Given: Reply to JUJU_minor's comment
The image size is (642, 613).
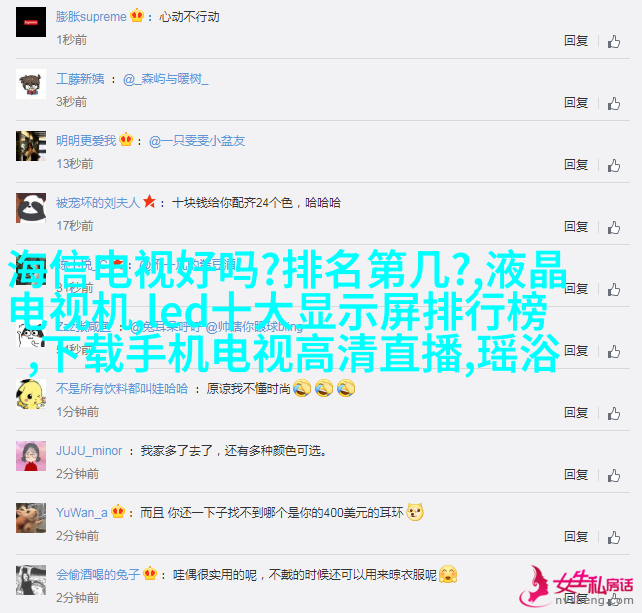Looking at the screenshot, I should (576, 475).
